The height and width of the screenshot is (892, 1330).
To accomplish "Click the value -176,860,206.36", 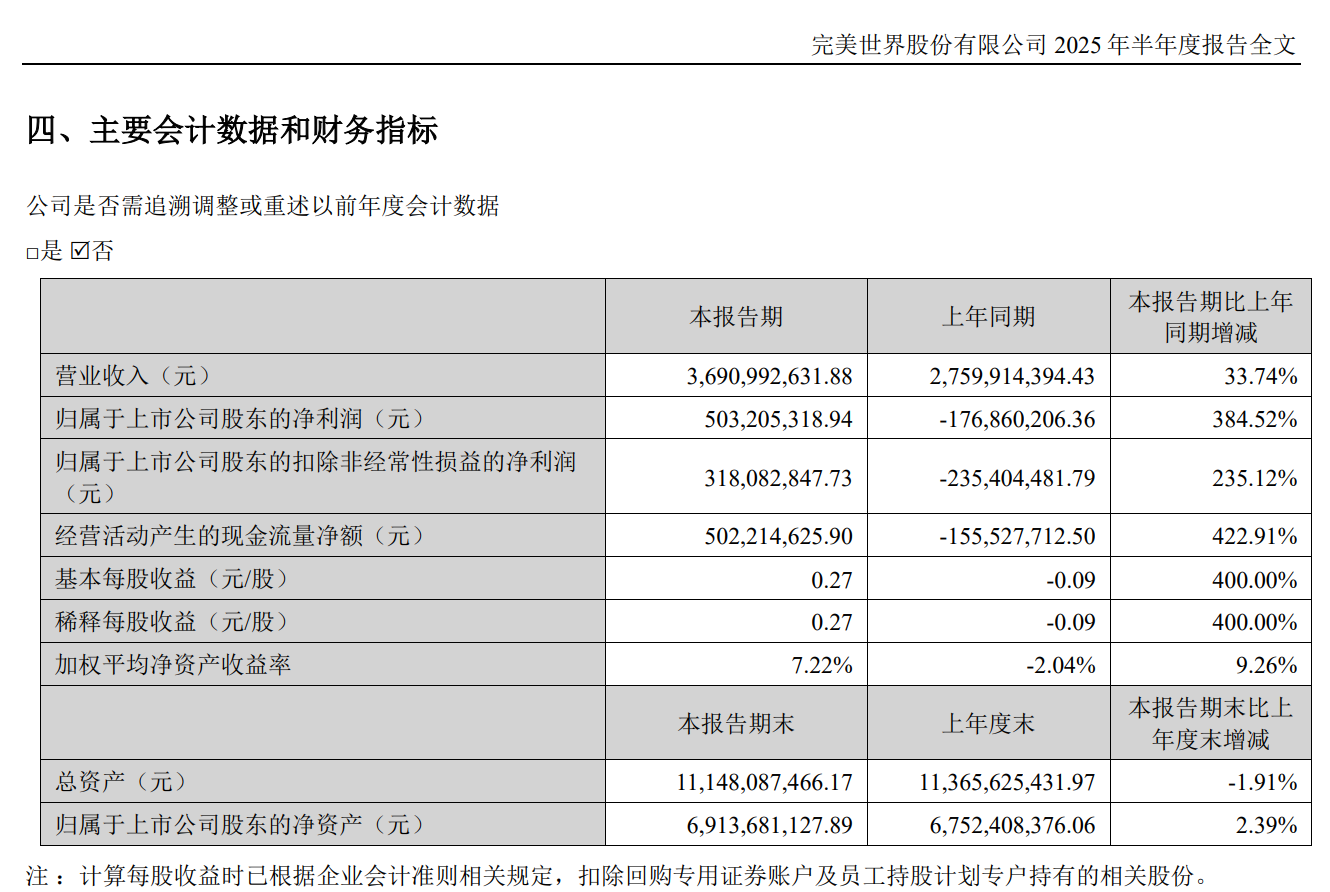I will tap(1018, 419).
